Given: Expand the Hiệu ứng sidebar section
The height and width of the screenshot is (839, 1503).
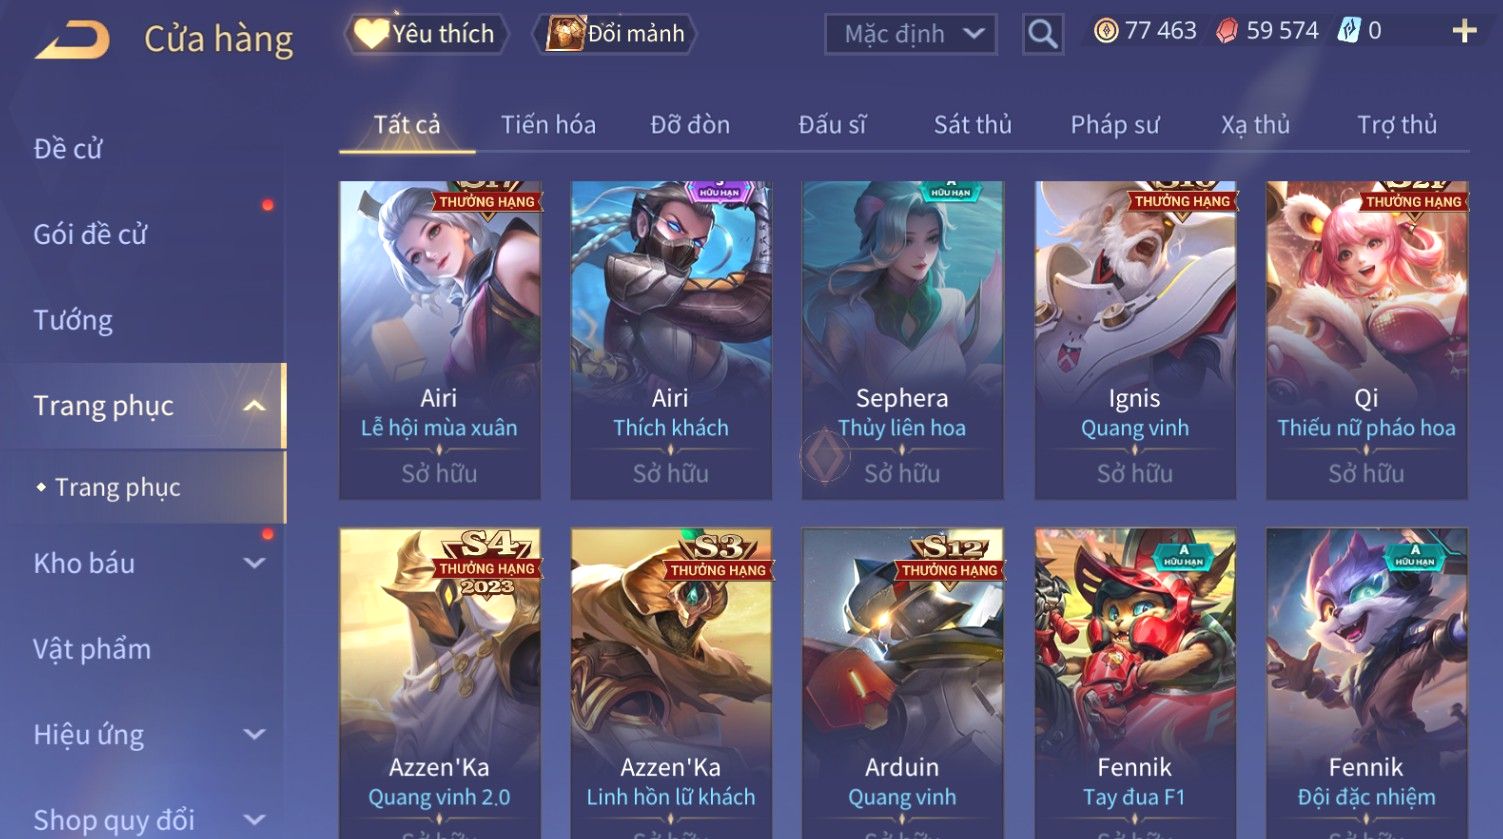Looking at the screenshot, I should pyautogui.click(x=254, y=735).
